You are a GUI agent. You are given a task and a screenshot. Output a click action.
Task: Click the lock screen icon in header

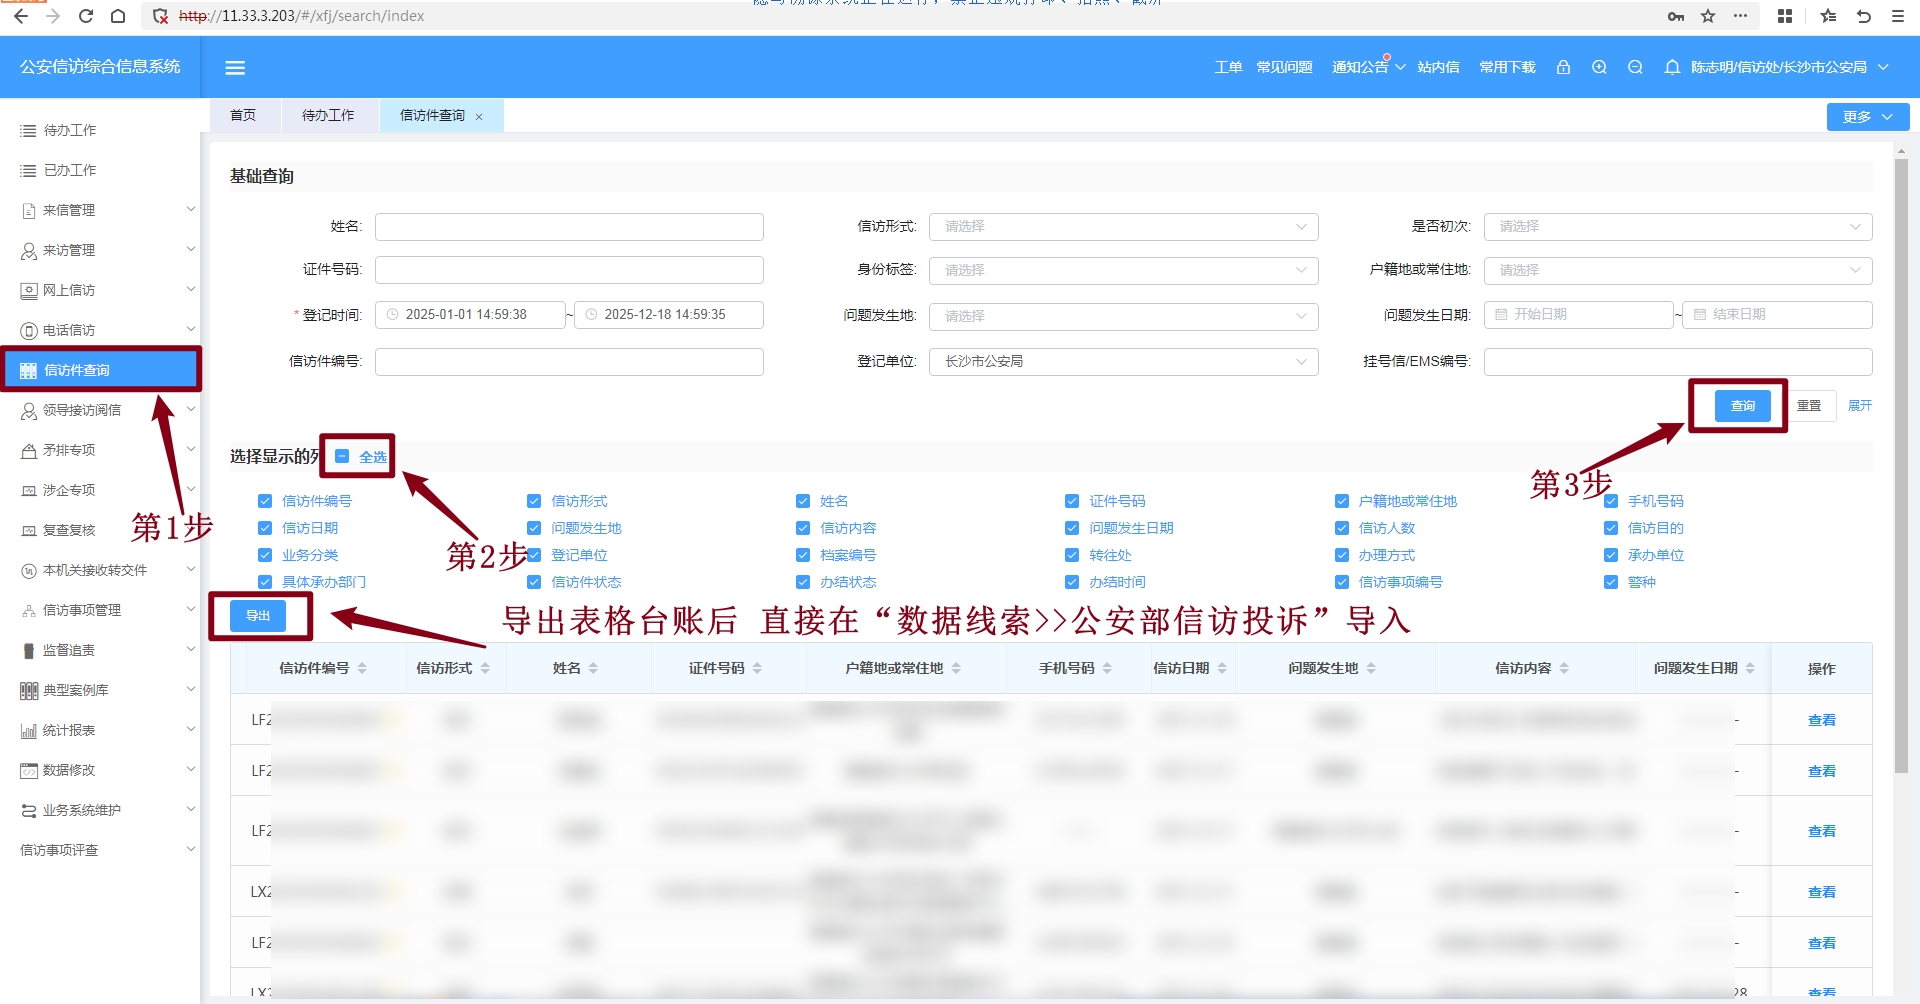point(1563,67)
